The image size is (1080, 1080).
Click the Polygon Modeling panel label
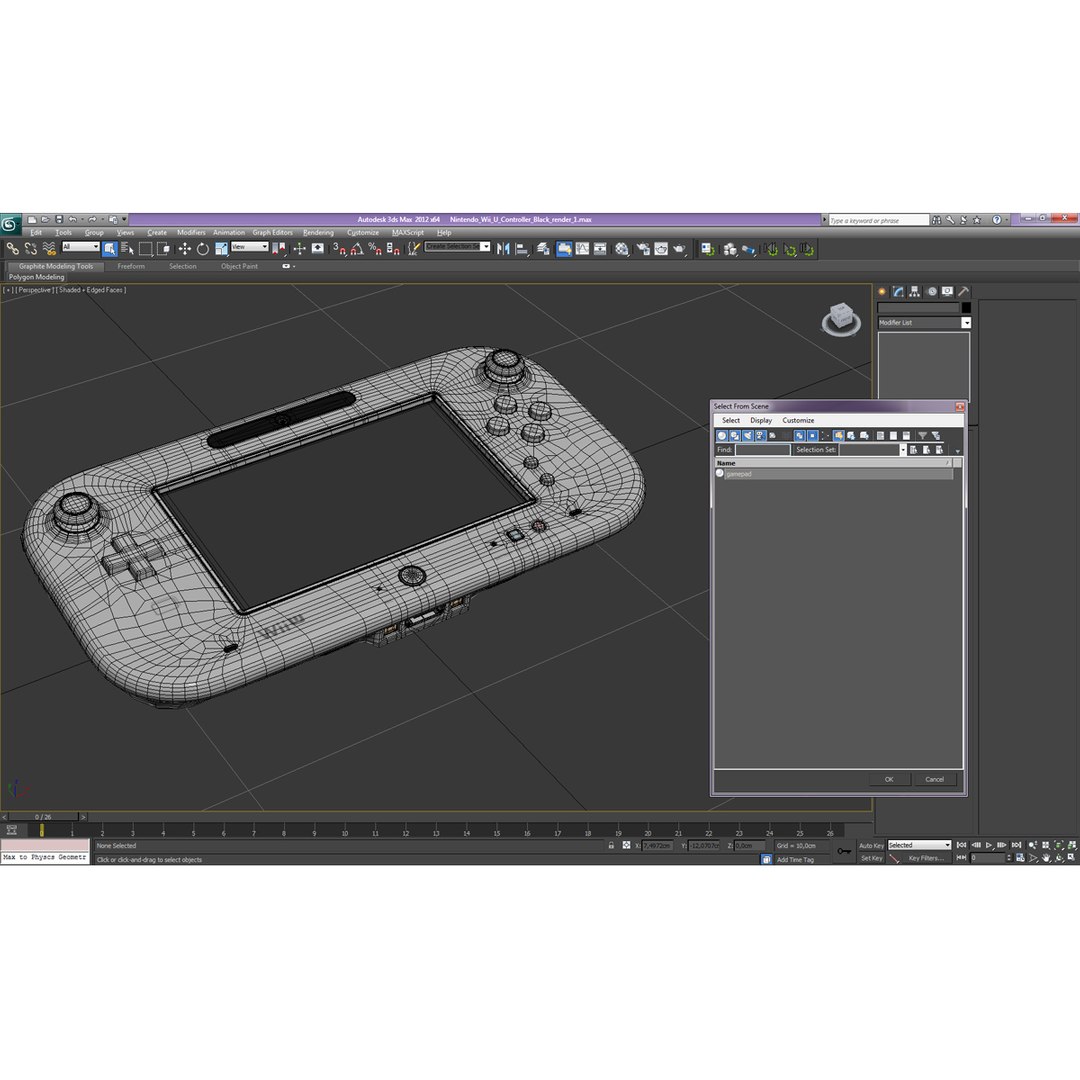[37, 277]
